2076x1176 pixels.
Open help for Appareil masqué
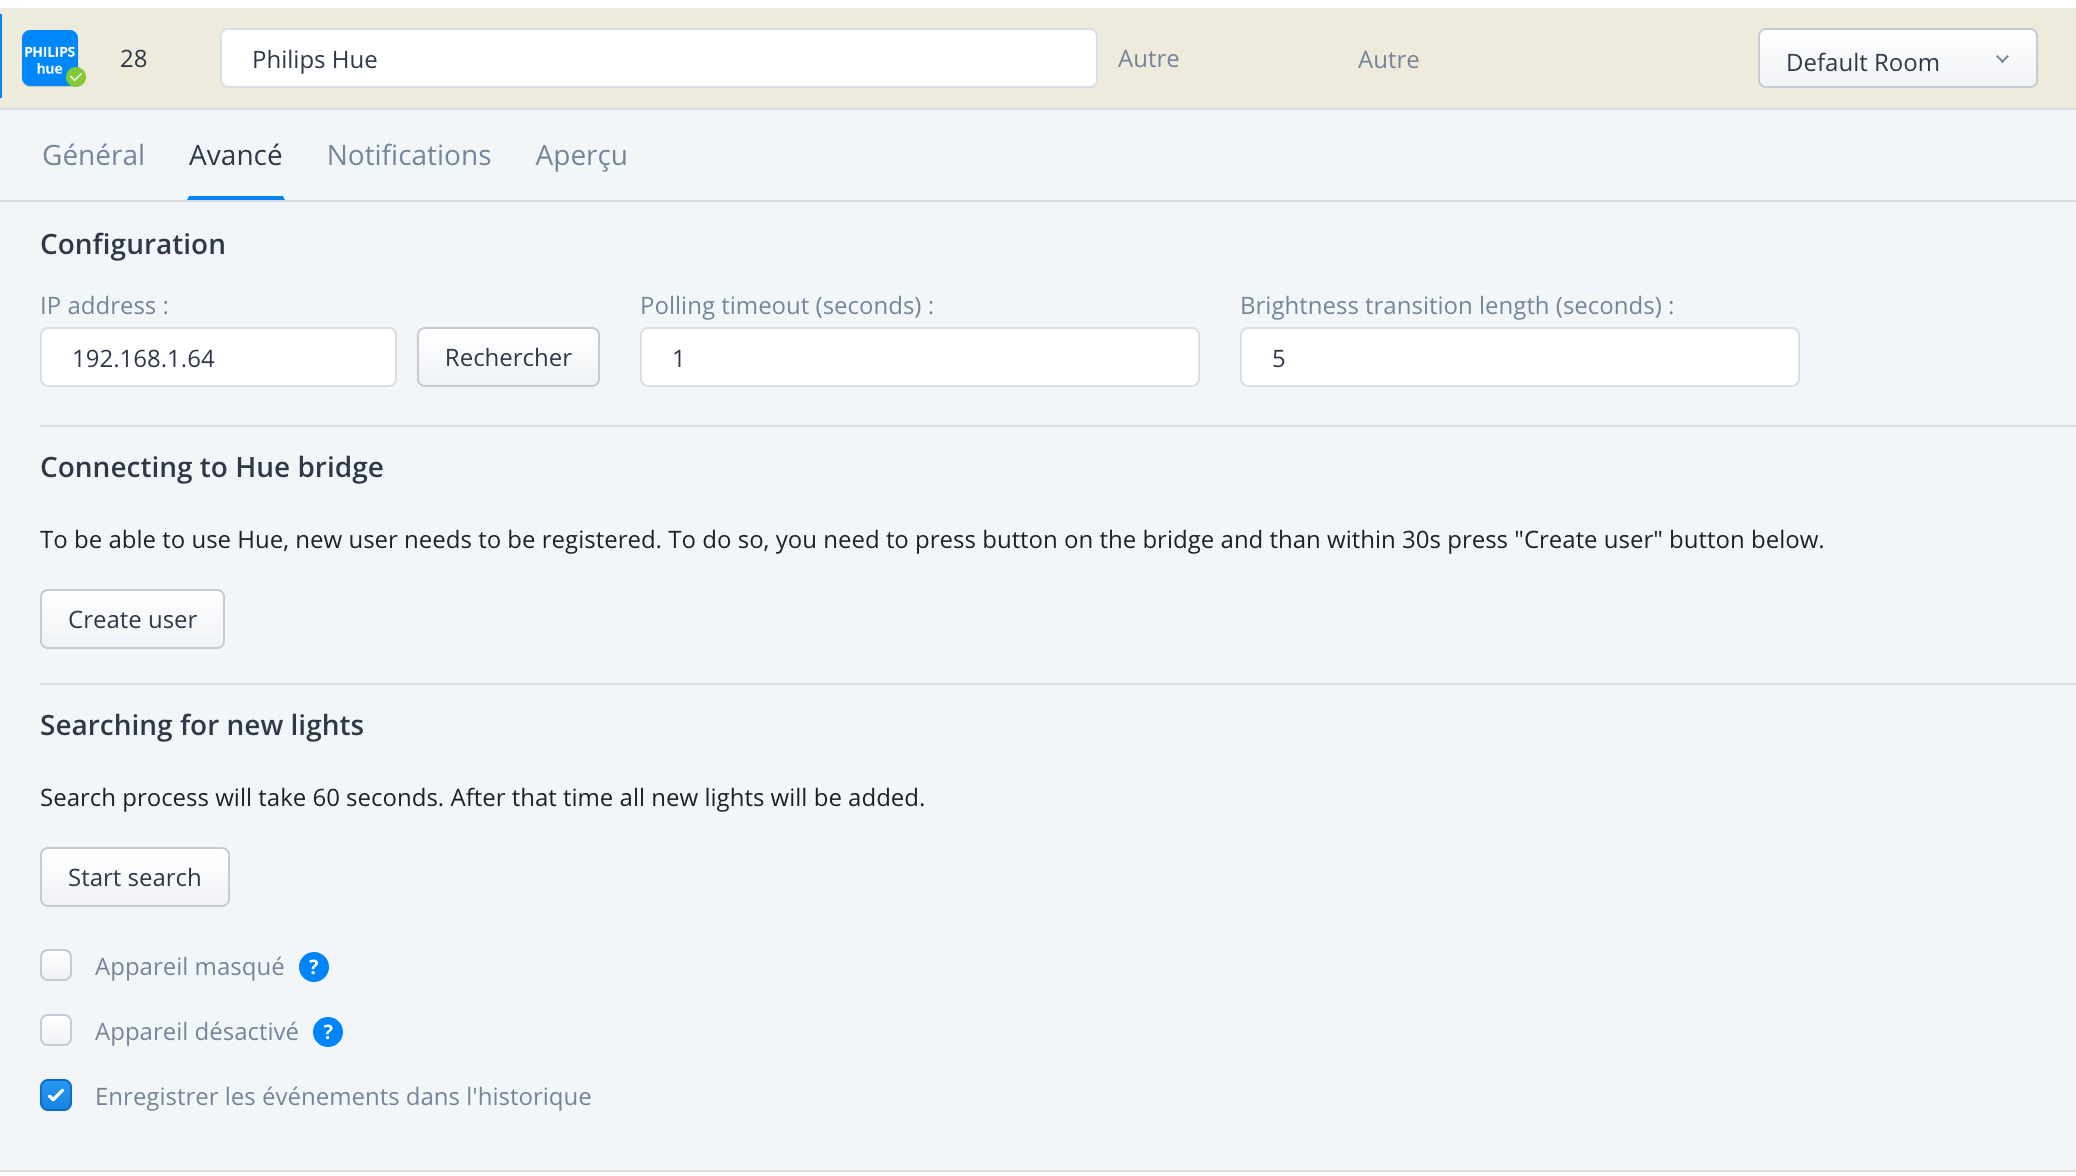314,967
